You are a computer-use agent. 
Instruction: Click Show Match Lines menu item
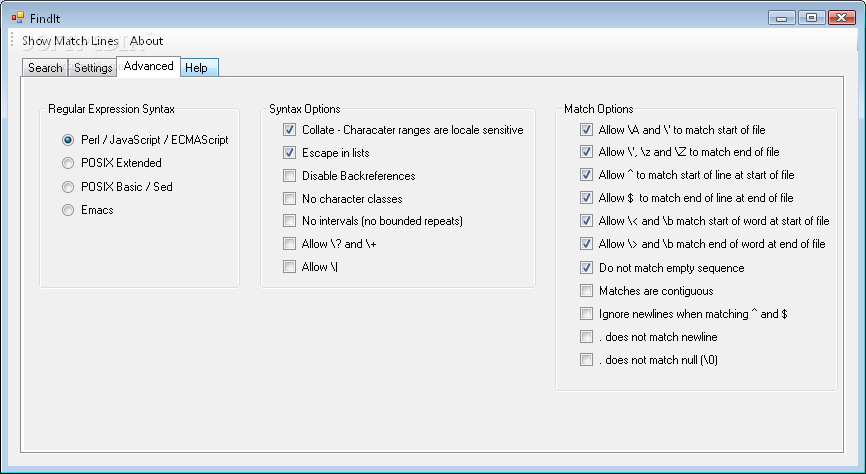coord(70,41)
